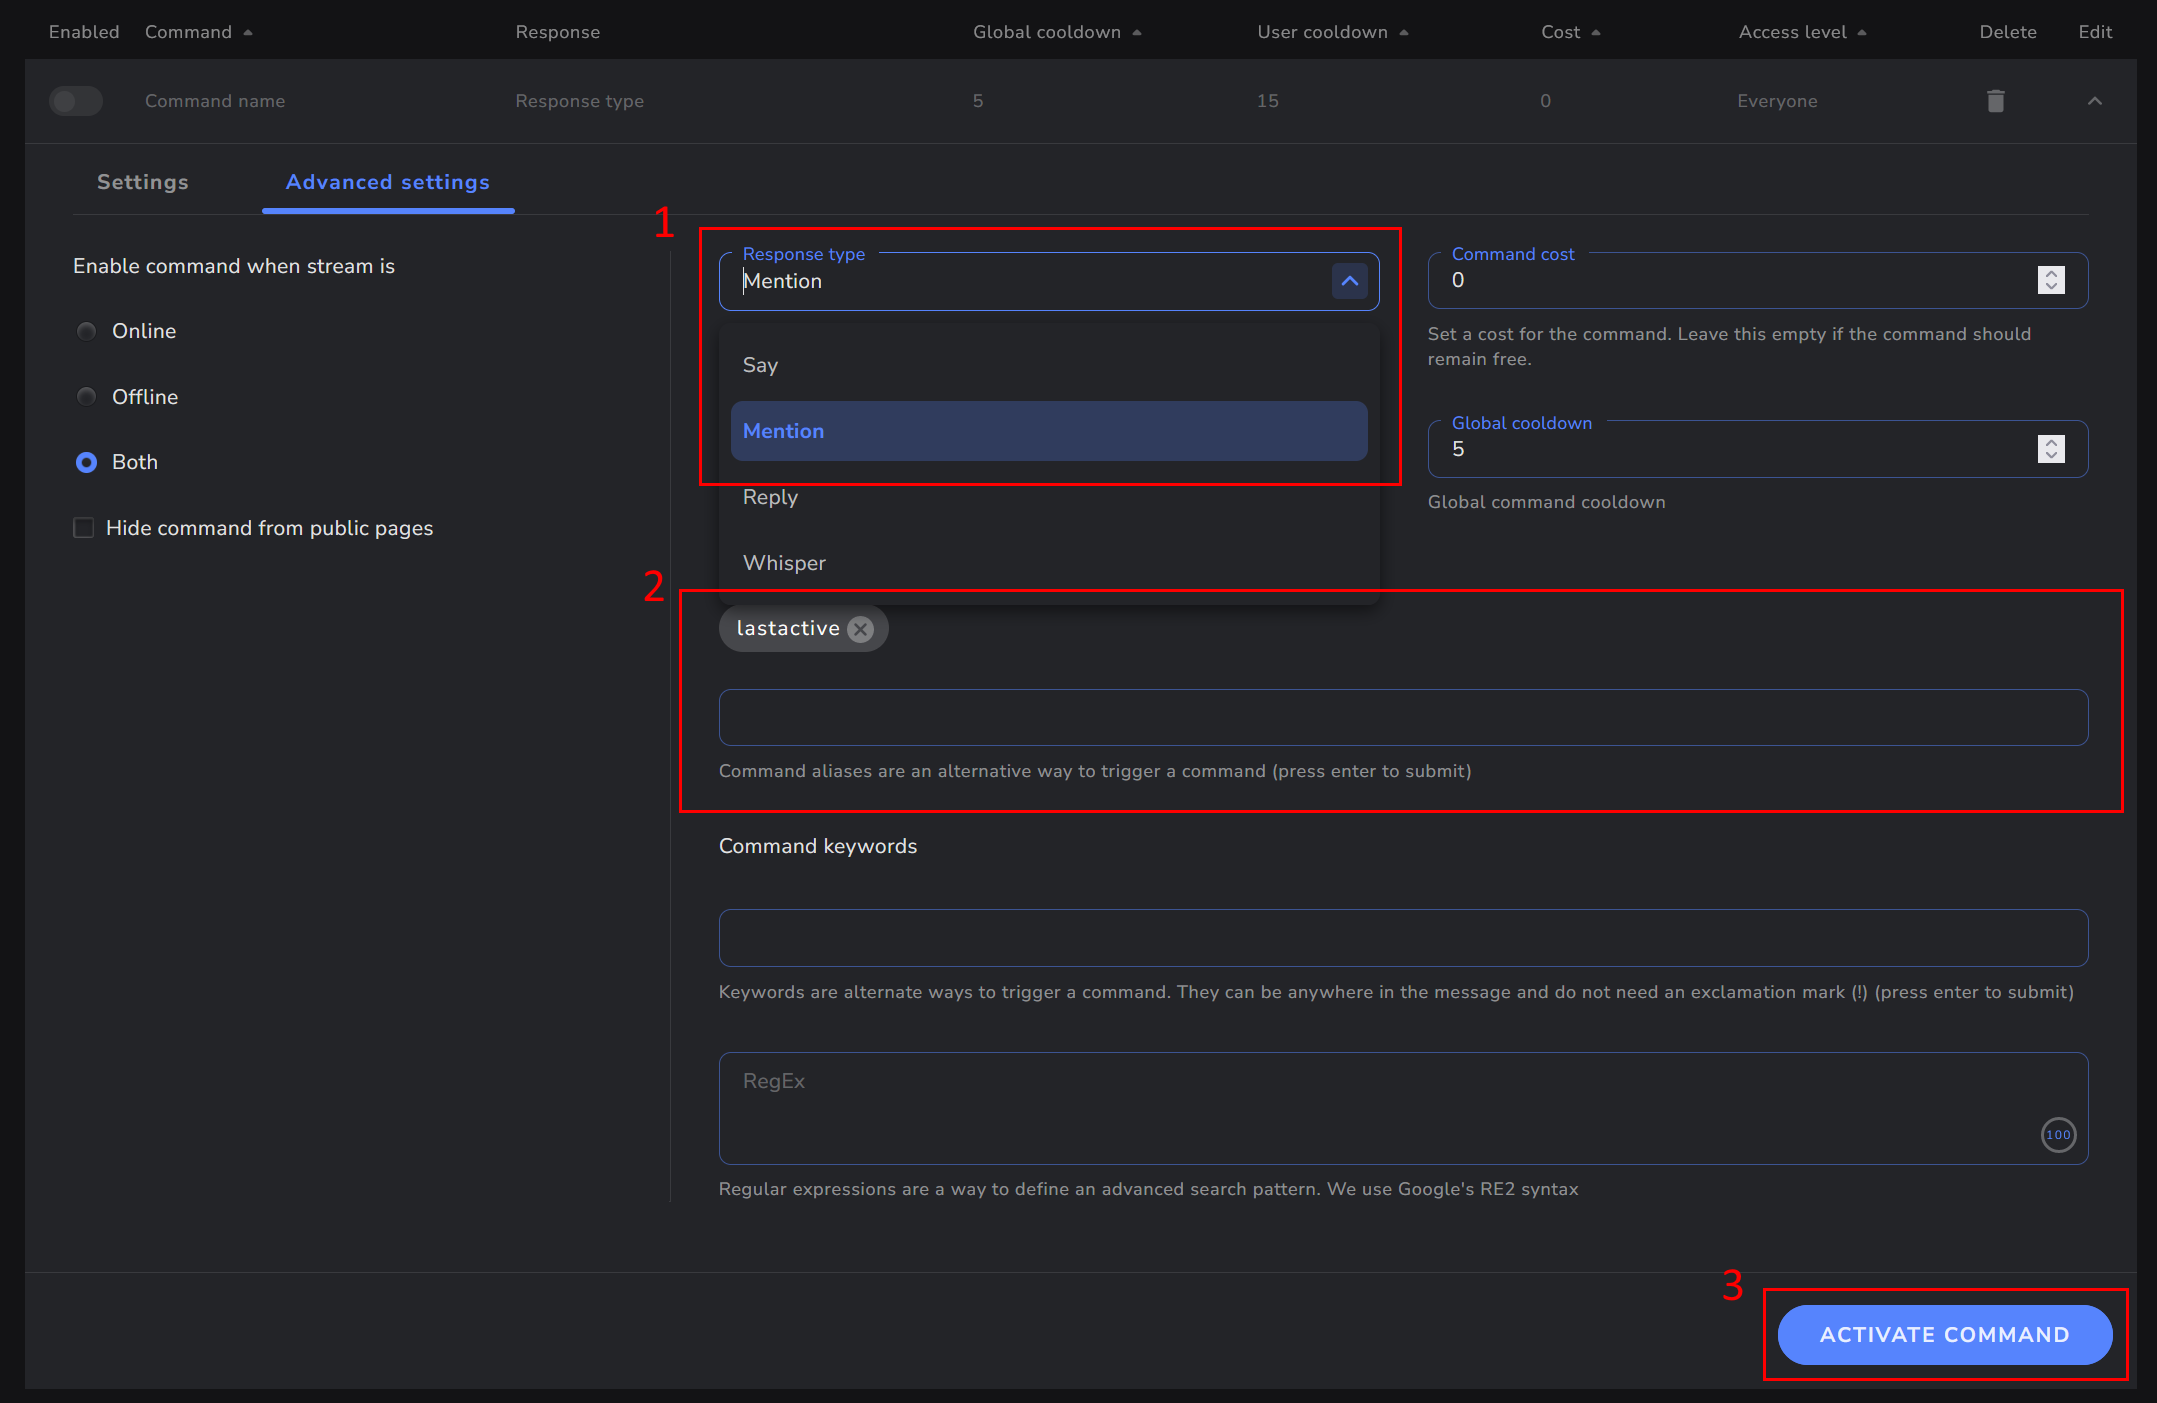Click the trash delete command icon
The image size is (2157, 1403).
coord(1995,101)
